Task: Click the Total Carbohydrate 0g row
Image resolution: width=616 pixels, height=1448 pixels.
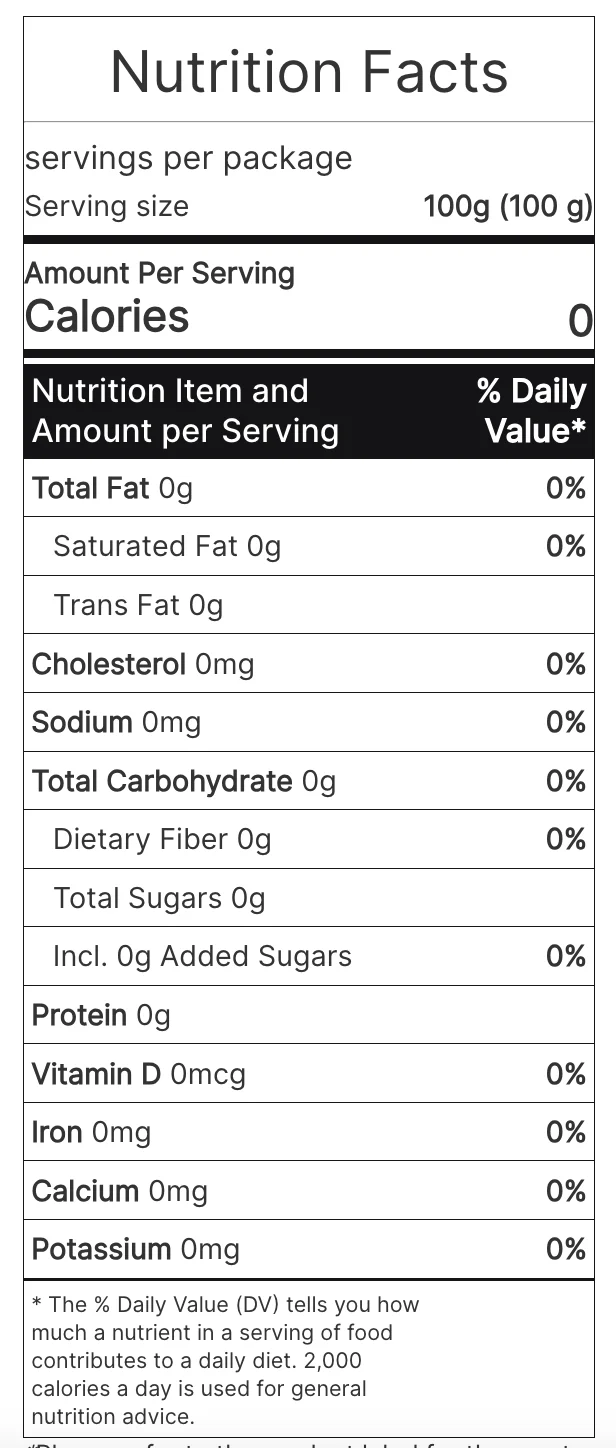Action: tap(309, 781)
